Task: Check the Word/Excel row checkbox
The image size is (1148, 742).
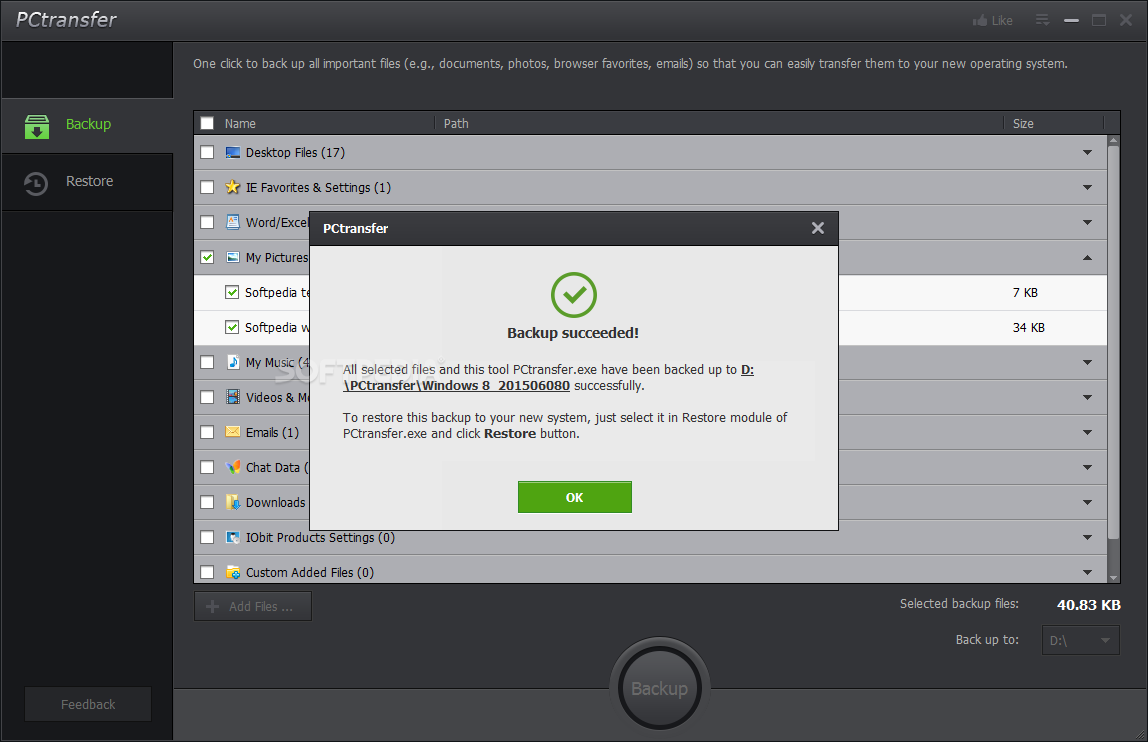Action: [x=207, y=222]
